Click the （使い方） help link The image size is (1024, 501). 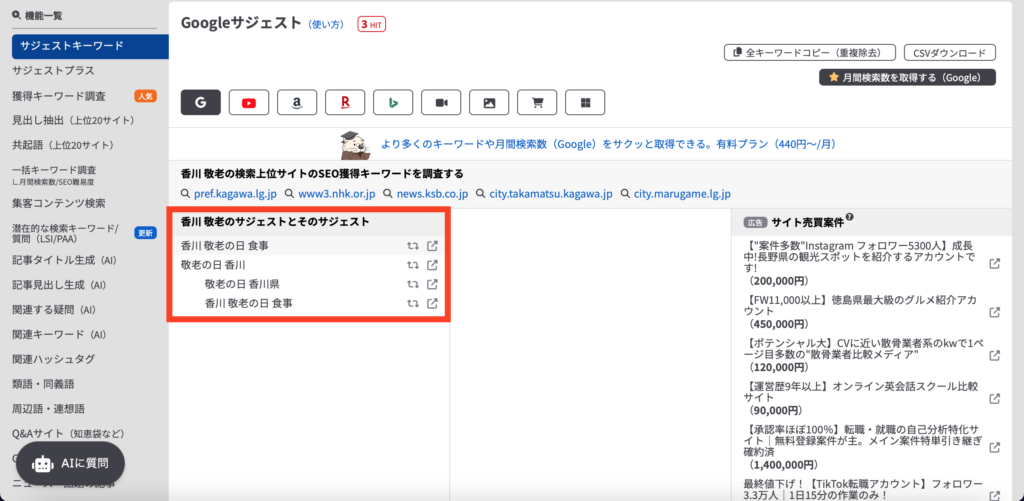(327, 24)
